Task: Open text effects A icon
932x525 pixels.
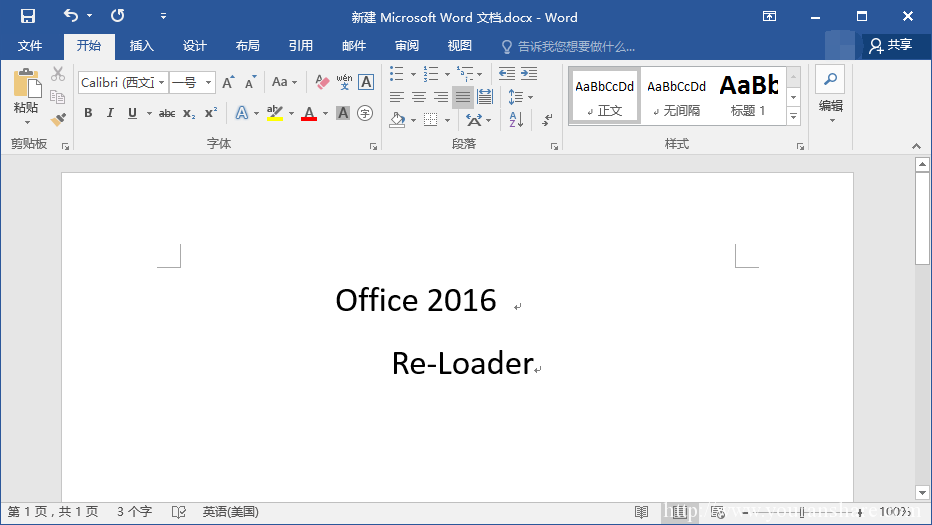Action: (241, 113)
